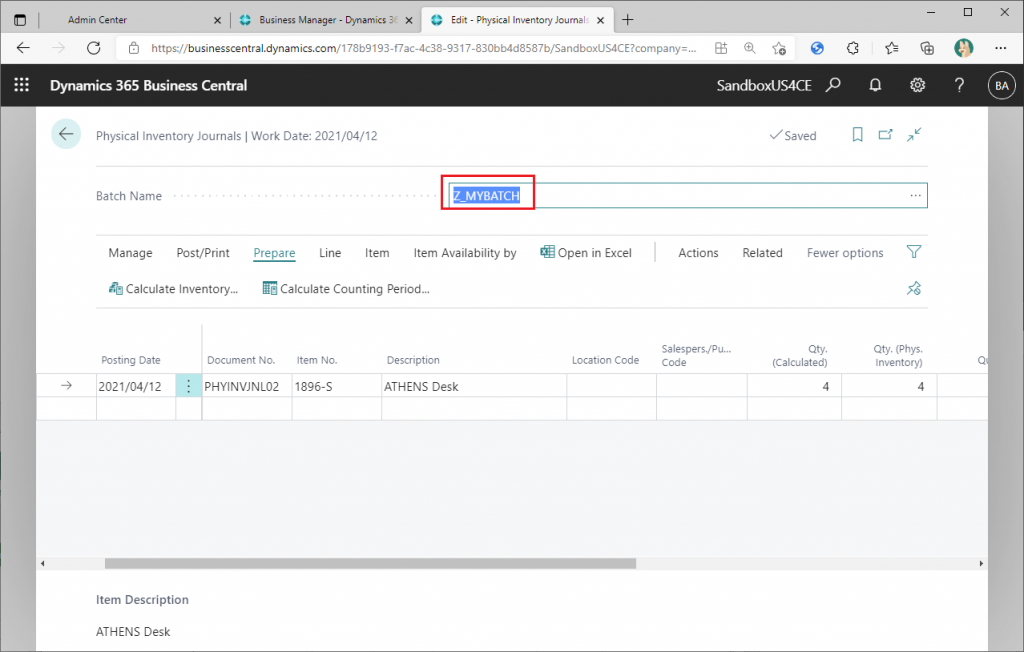The image size is (1024, 652).
Task: Click the Qty. (Calculated) column header
Action: tap(799, 355)
